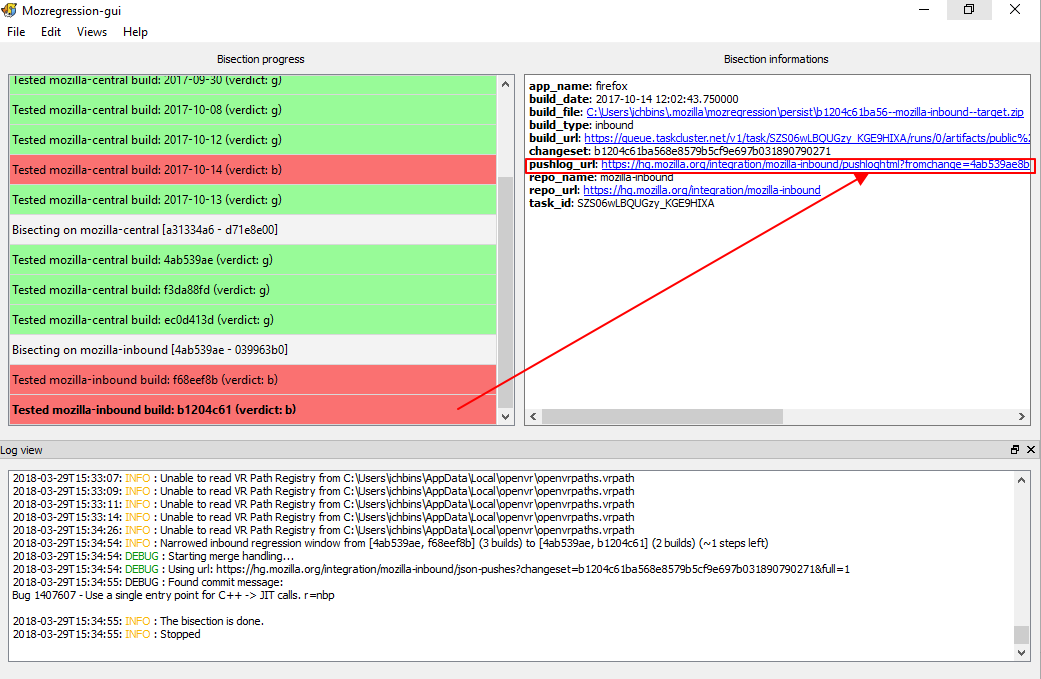The image size is (1041, 679).
Task: Click the task_id value SZS06wLBQUGzy_KGE9HIXA
Action: pyautogui.click(x=645, y=203)
